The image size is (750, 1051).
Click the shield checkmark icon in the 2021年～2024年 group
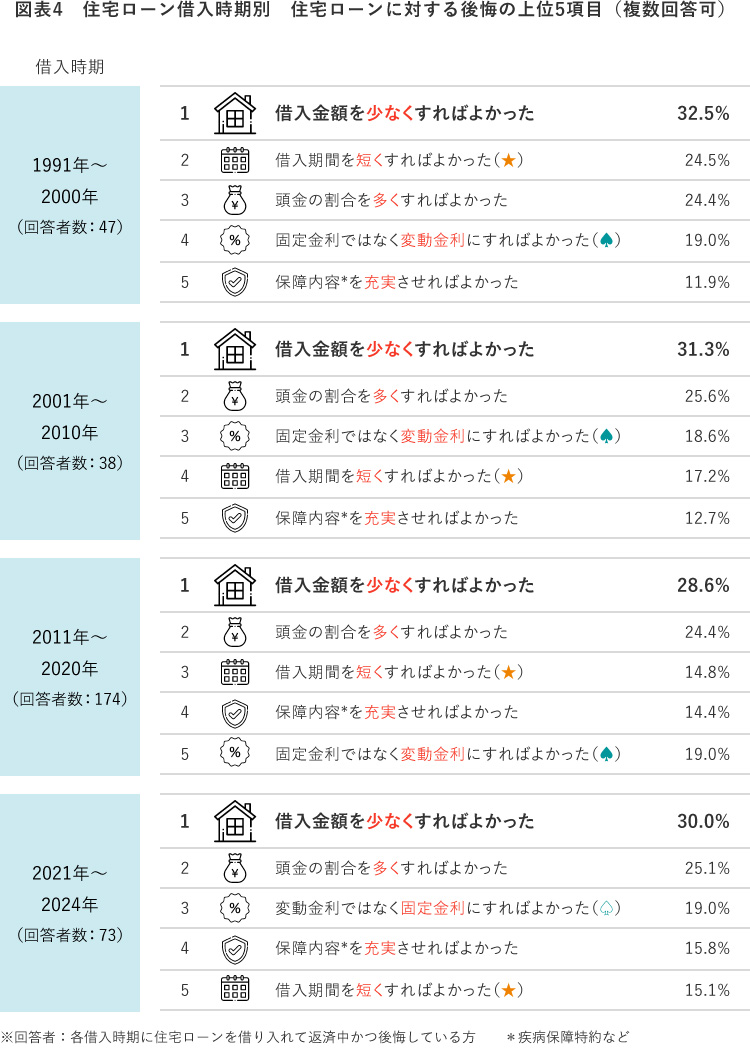pos(234,948)
